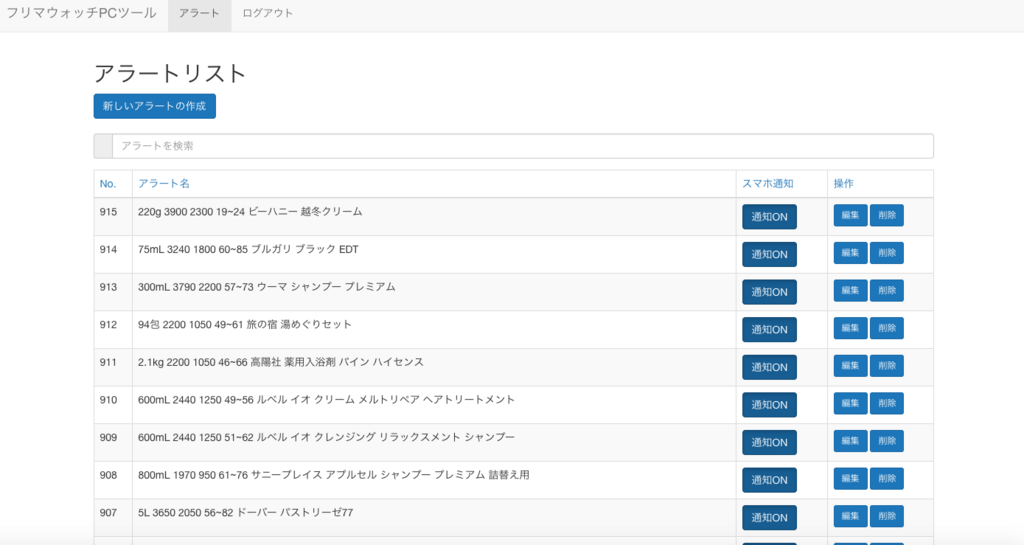The width and height of the screenshot is (1024, 545).
Task: Delete alert 913 ウーマ シャンプー
Action: coord(887,290)
